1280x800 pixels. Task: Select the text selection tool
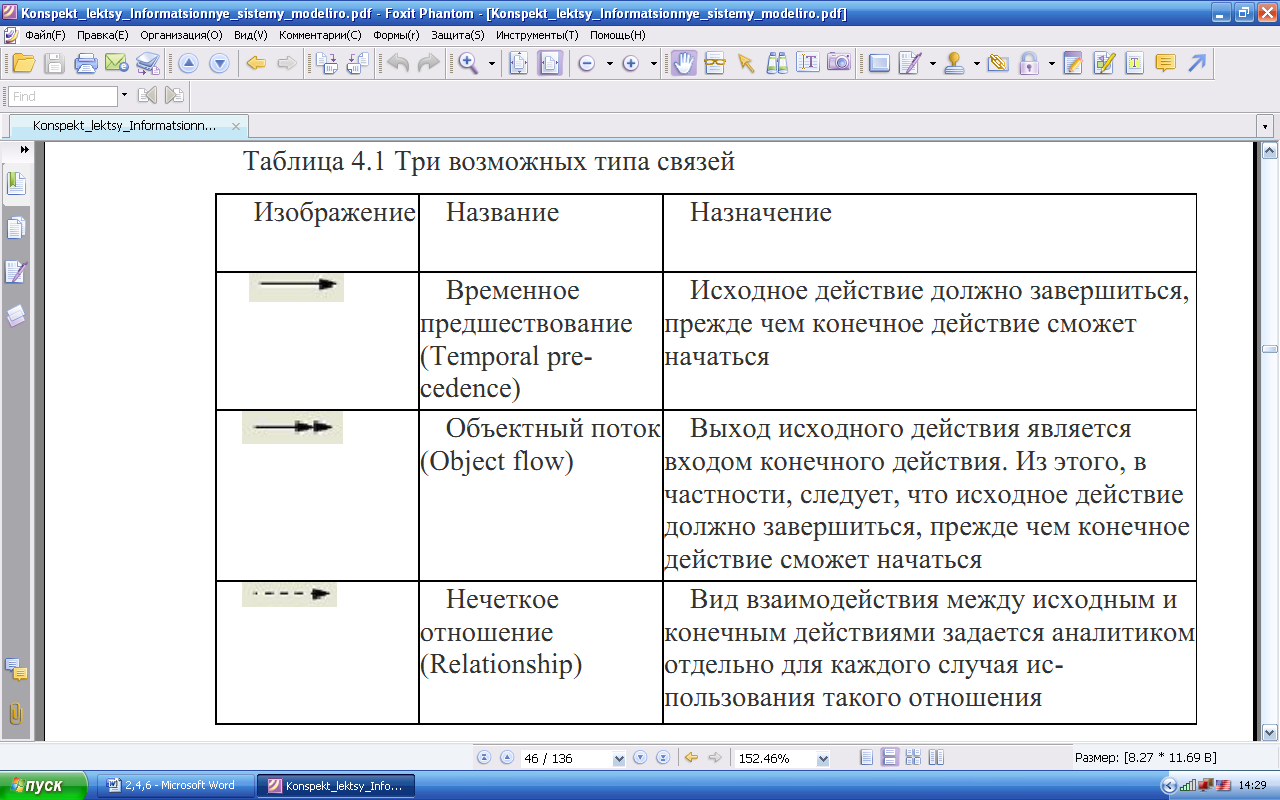point(808,63)
